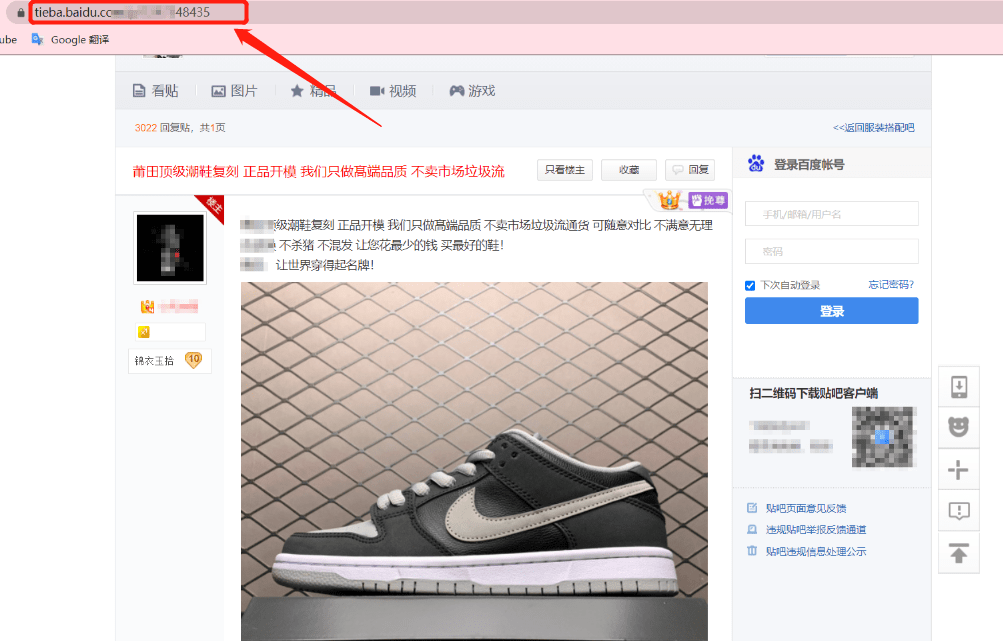Click the phone/email/username input field
1003x641 pixels.
click(831, 214)
